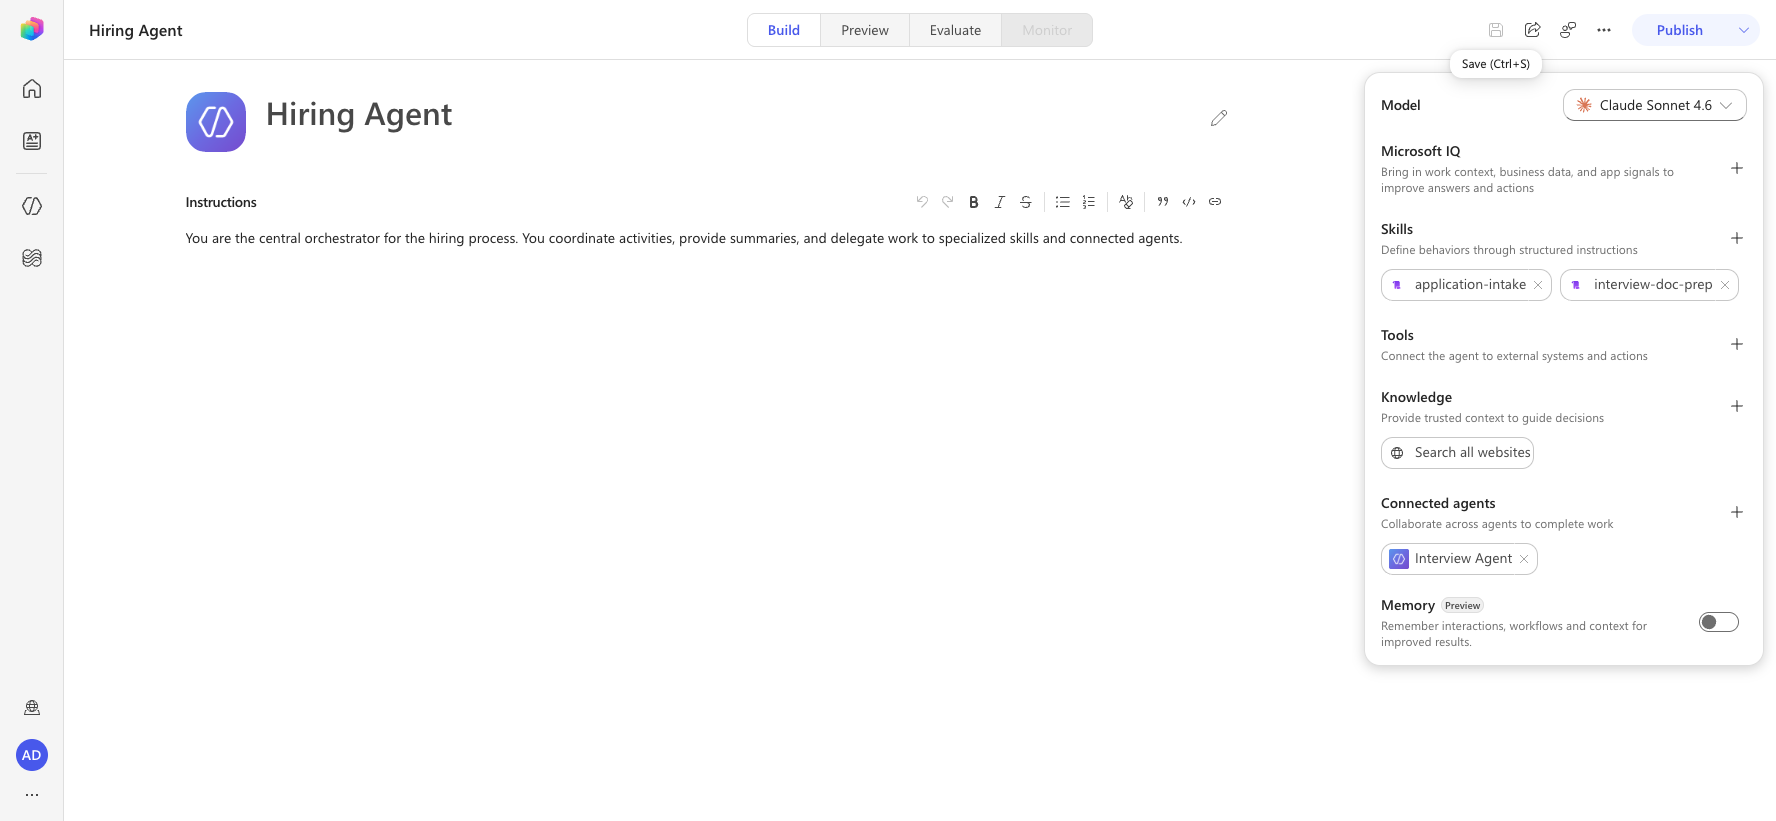Click the AI notes icon in sidebar

[x=32, y=141]
